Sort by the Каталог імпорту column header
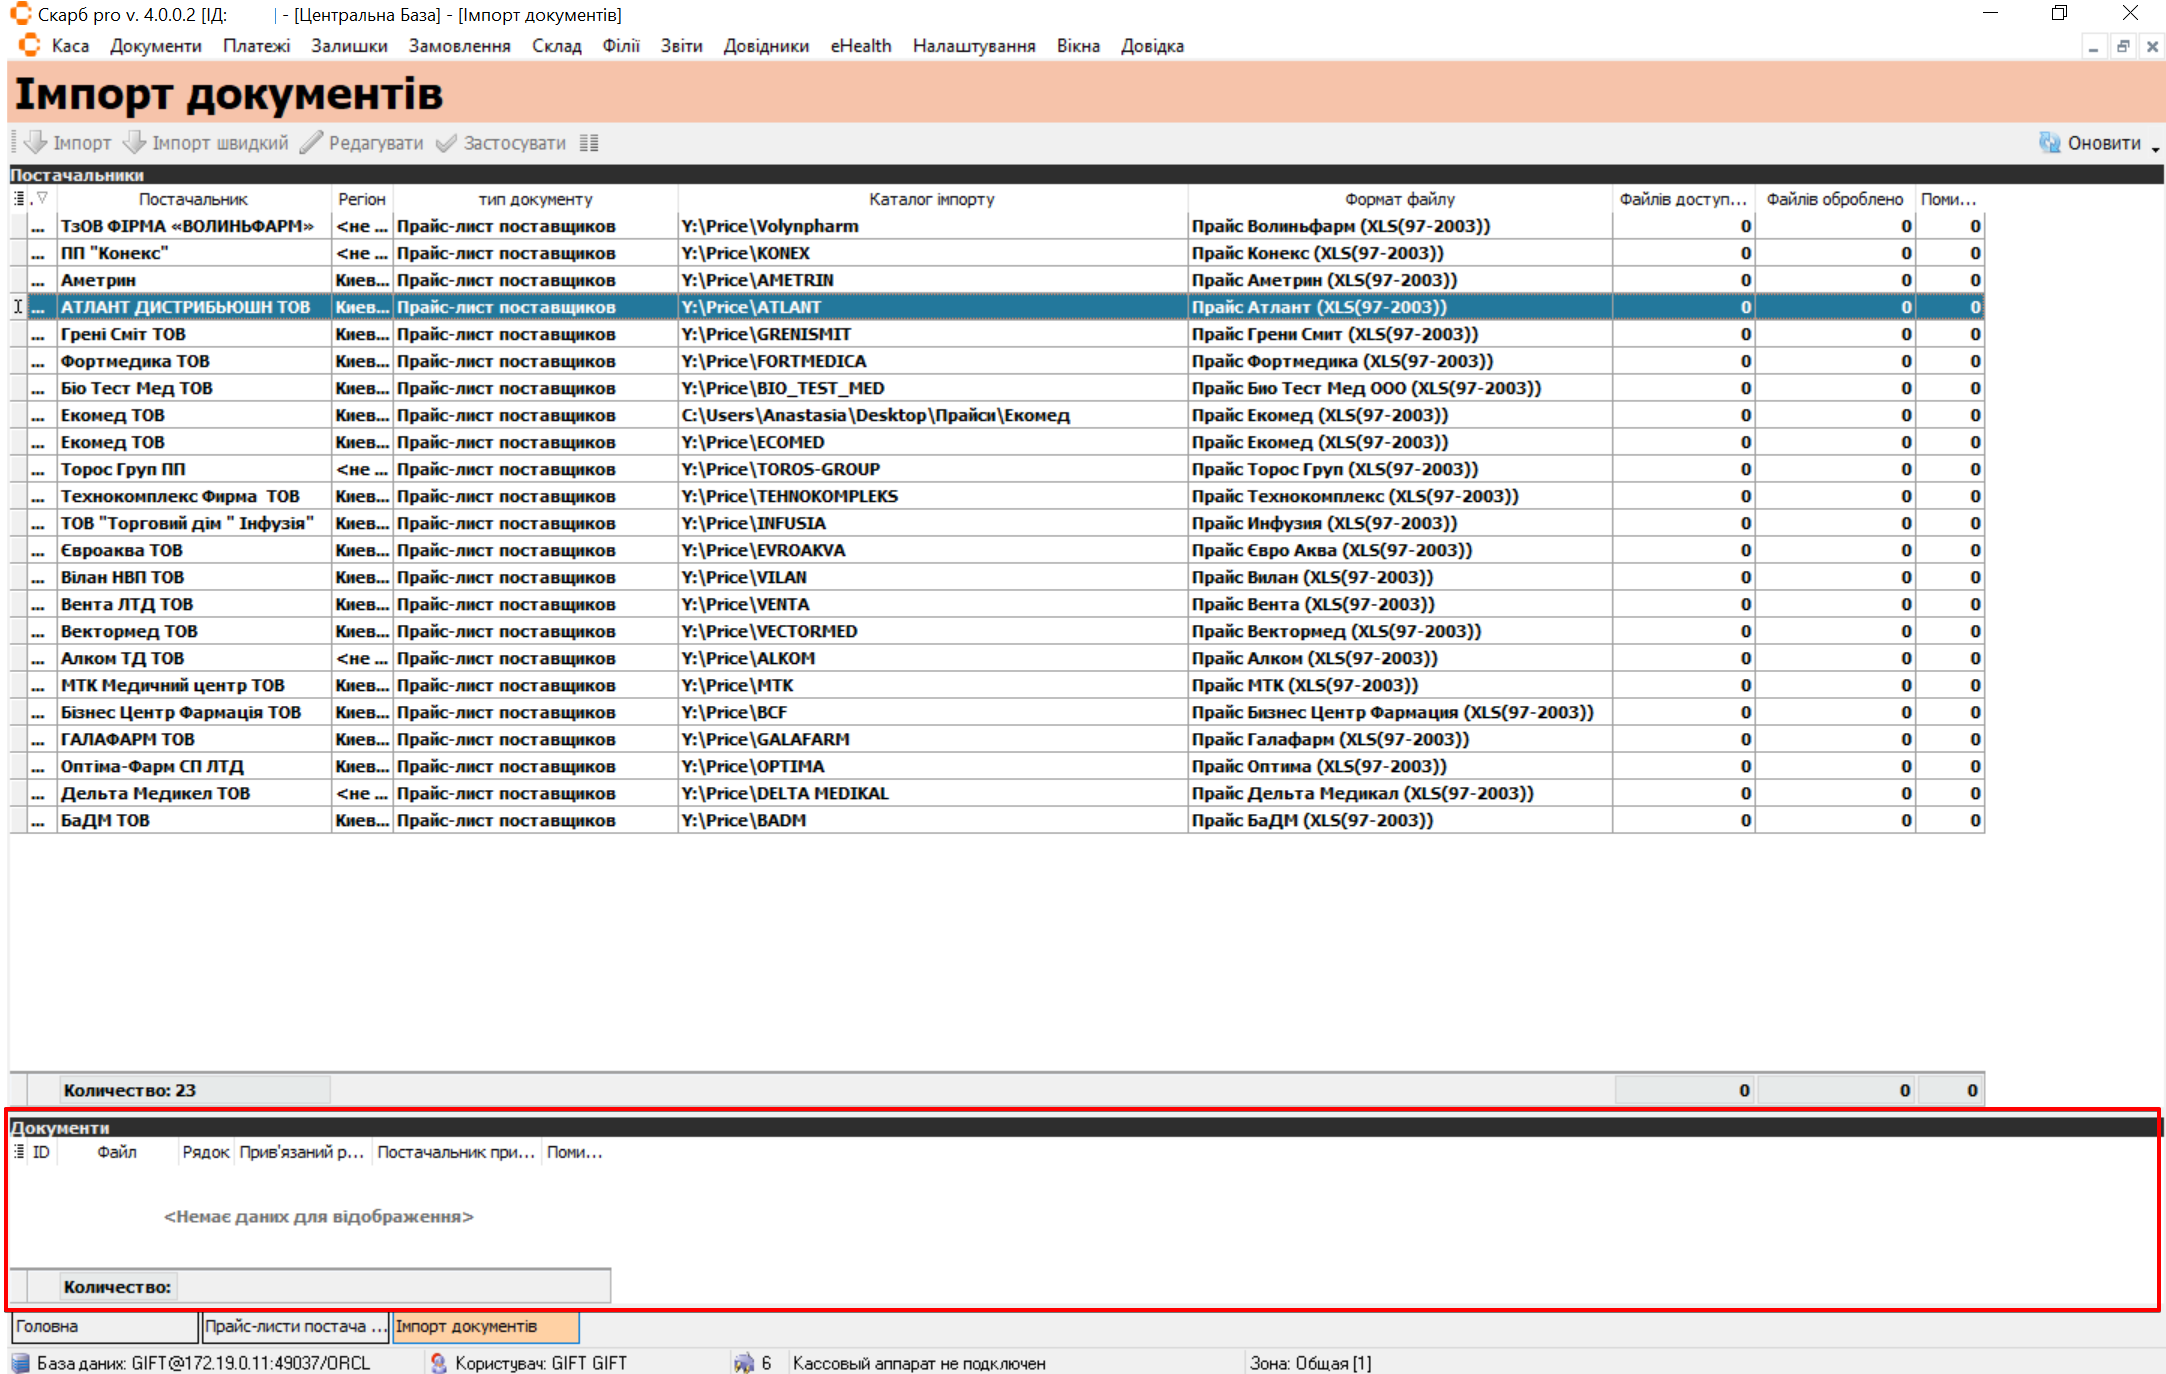The image size is (2166, 1374). [931, 199]
